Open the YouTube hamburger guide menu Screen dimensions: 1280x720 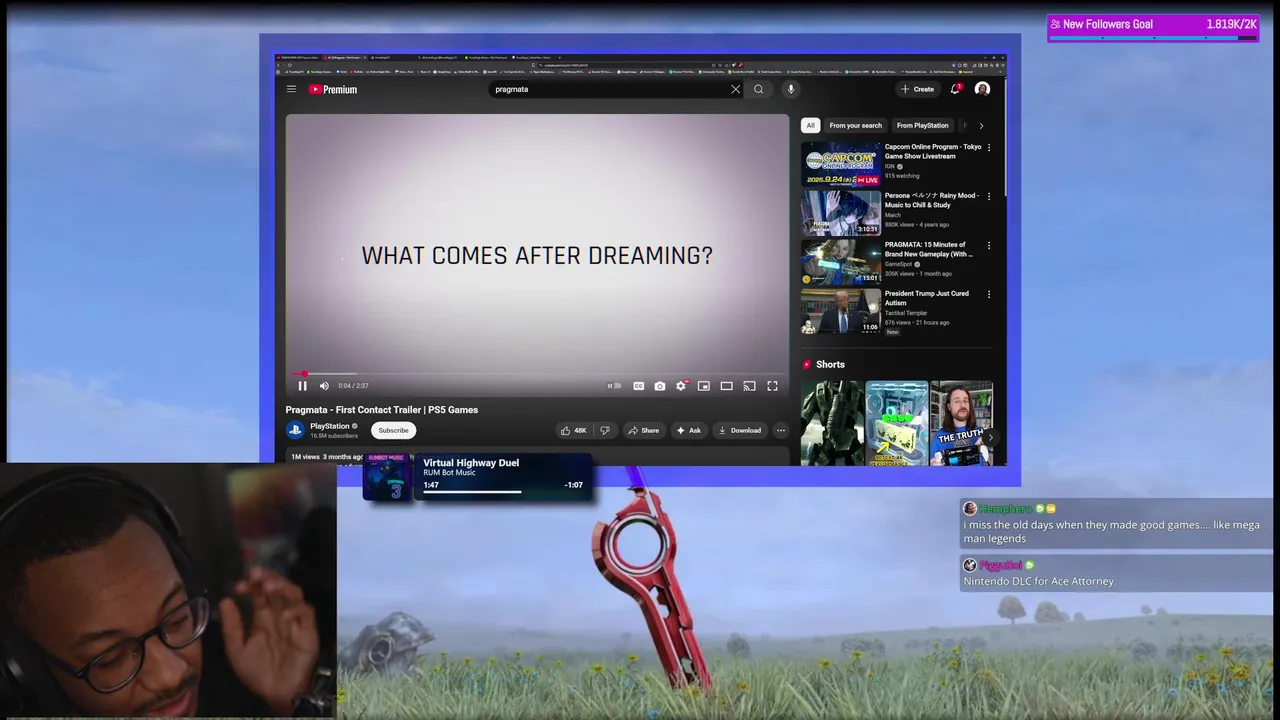[x=291, y=89]
